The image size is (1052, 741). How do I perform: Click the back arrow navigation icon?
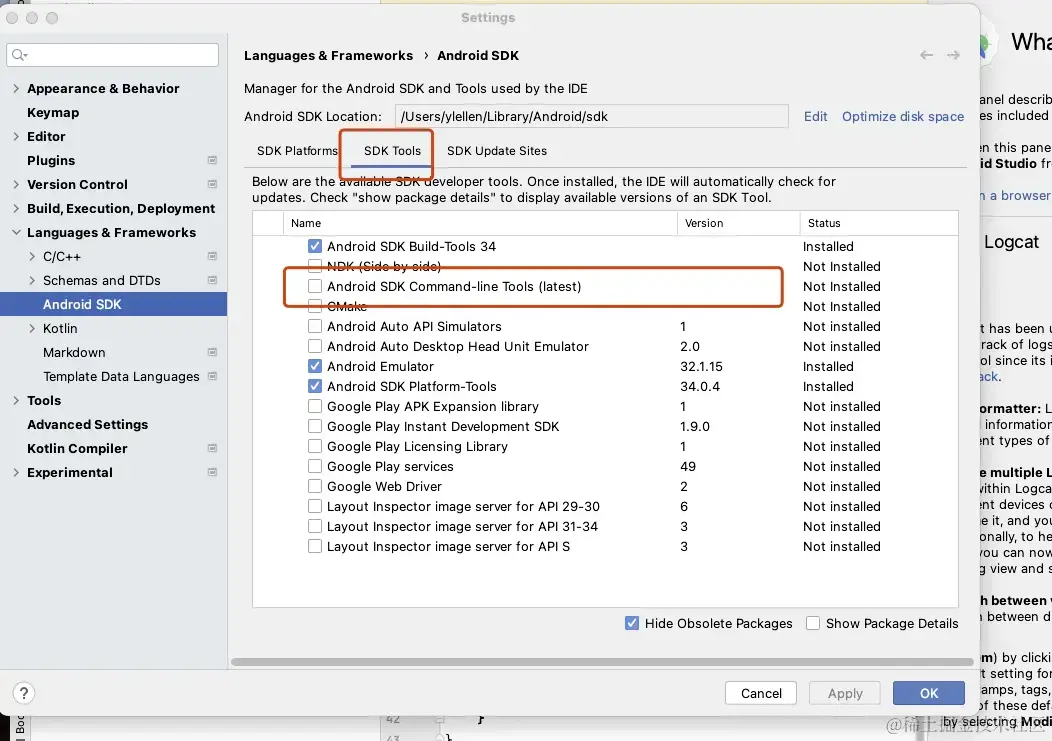927,55
